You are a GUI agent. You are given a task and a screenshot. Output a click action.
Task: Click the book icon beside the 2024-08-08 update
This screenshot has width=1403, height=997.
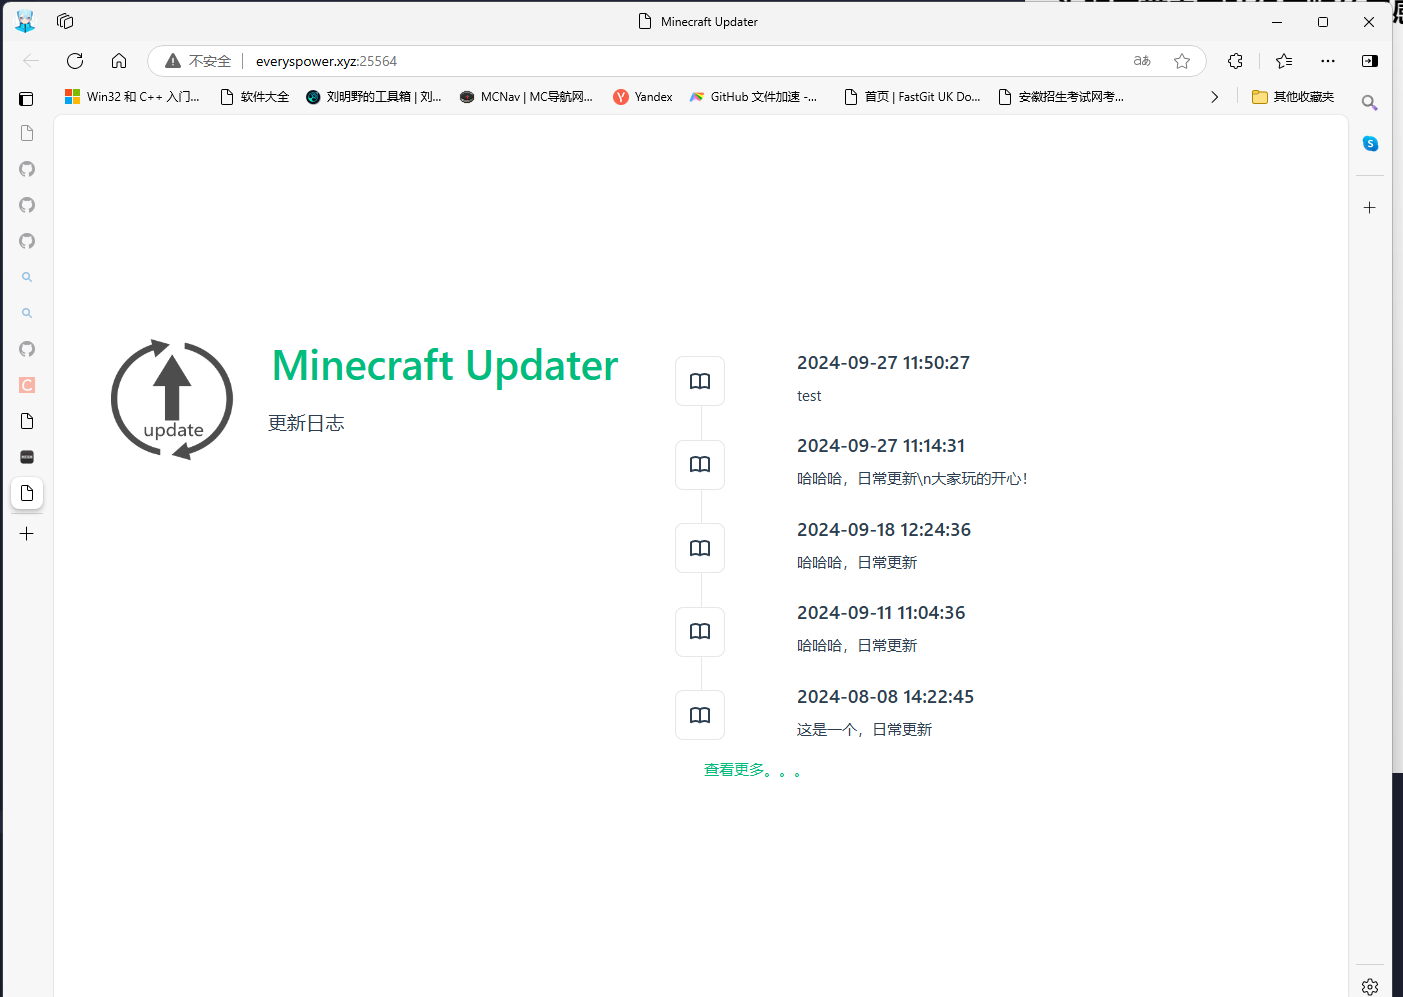[699, 715]
